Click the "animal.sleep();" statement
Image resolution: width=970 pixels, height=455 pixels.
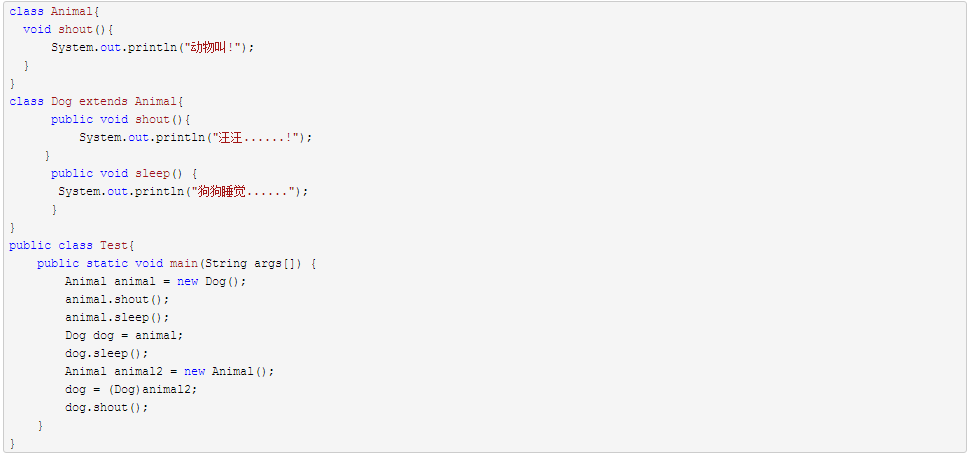pyautogui.click(x=117, y=317)
